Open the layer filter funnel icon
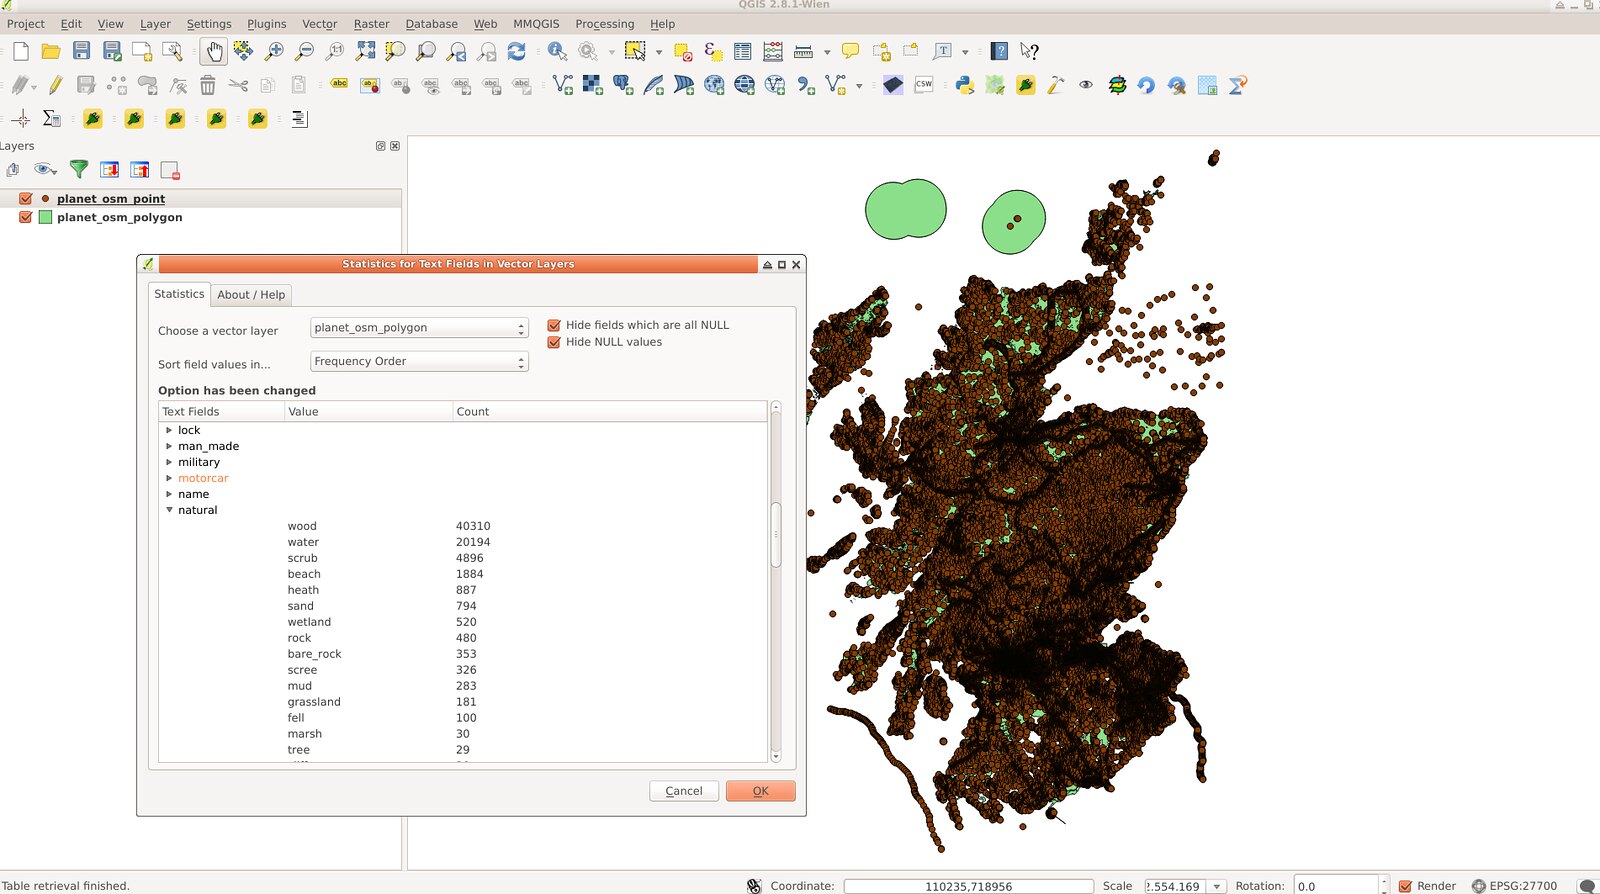Screen dimensions: 1600x894 pos(78,169)
